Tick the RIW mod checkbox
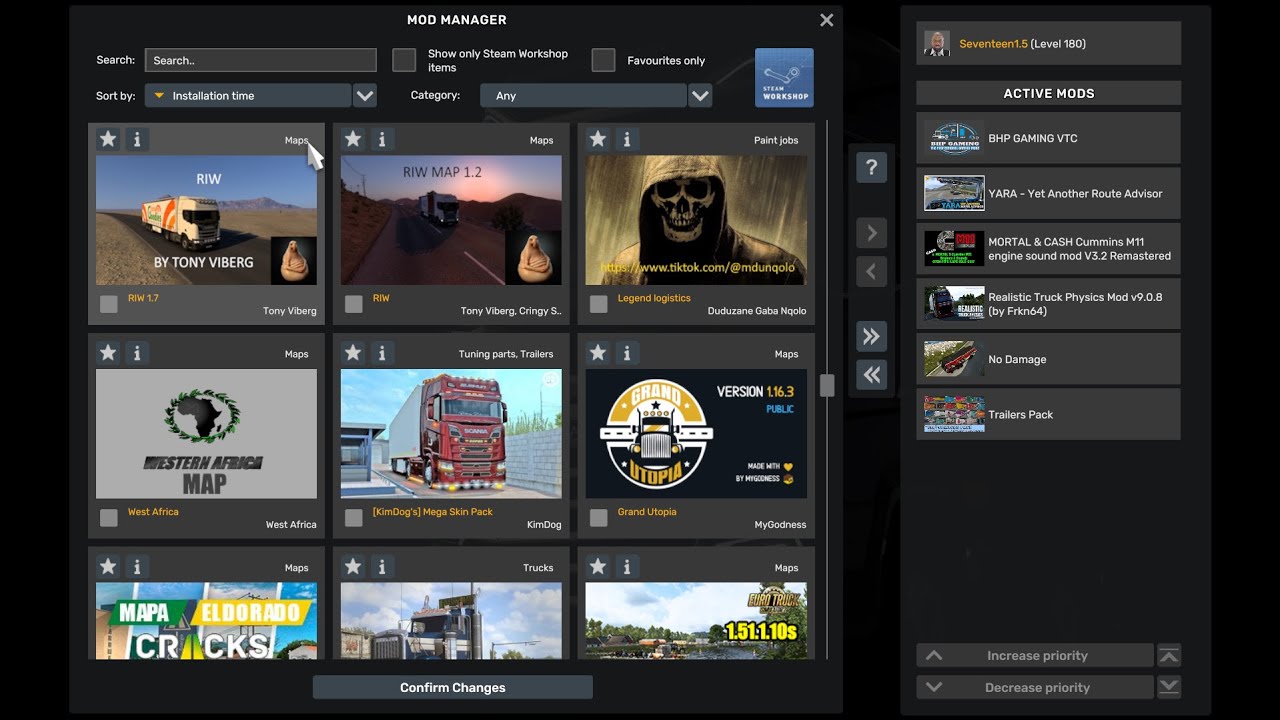Screen dimensions: 1280x720 click(353, 304)
